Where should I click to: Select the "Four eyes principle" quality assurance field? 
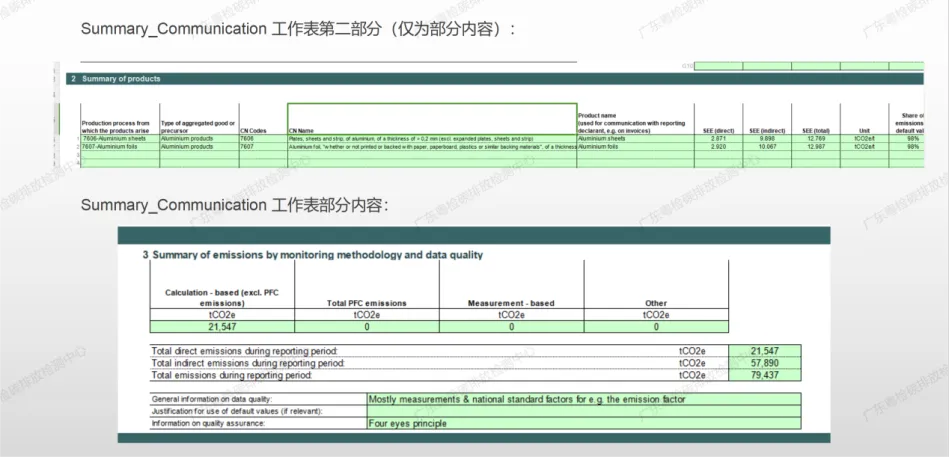(584, 423)
